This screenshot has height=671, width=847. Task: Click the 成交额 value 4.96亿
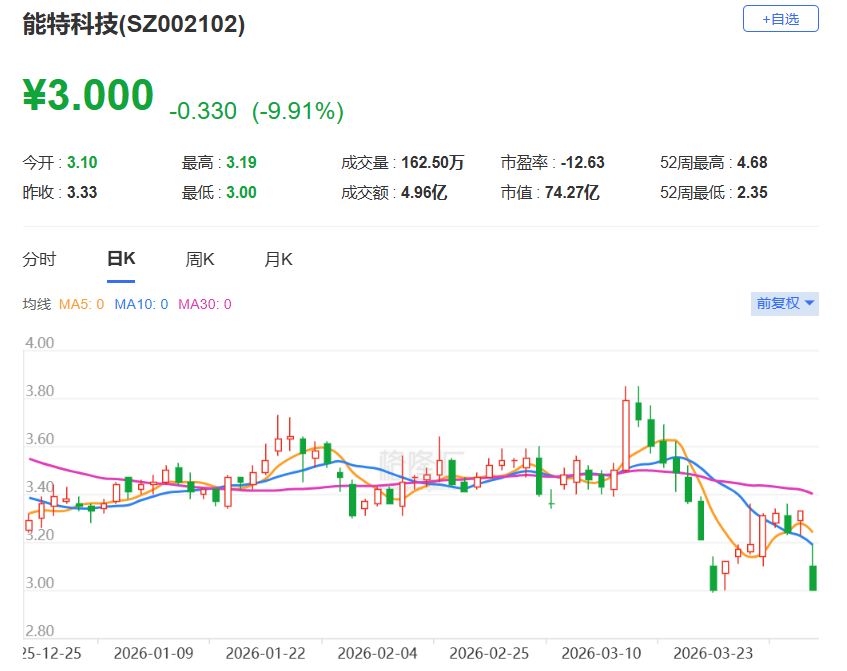click(424, 192)
